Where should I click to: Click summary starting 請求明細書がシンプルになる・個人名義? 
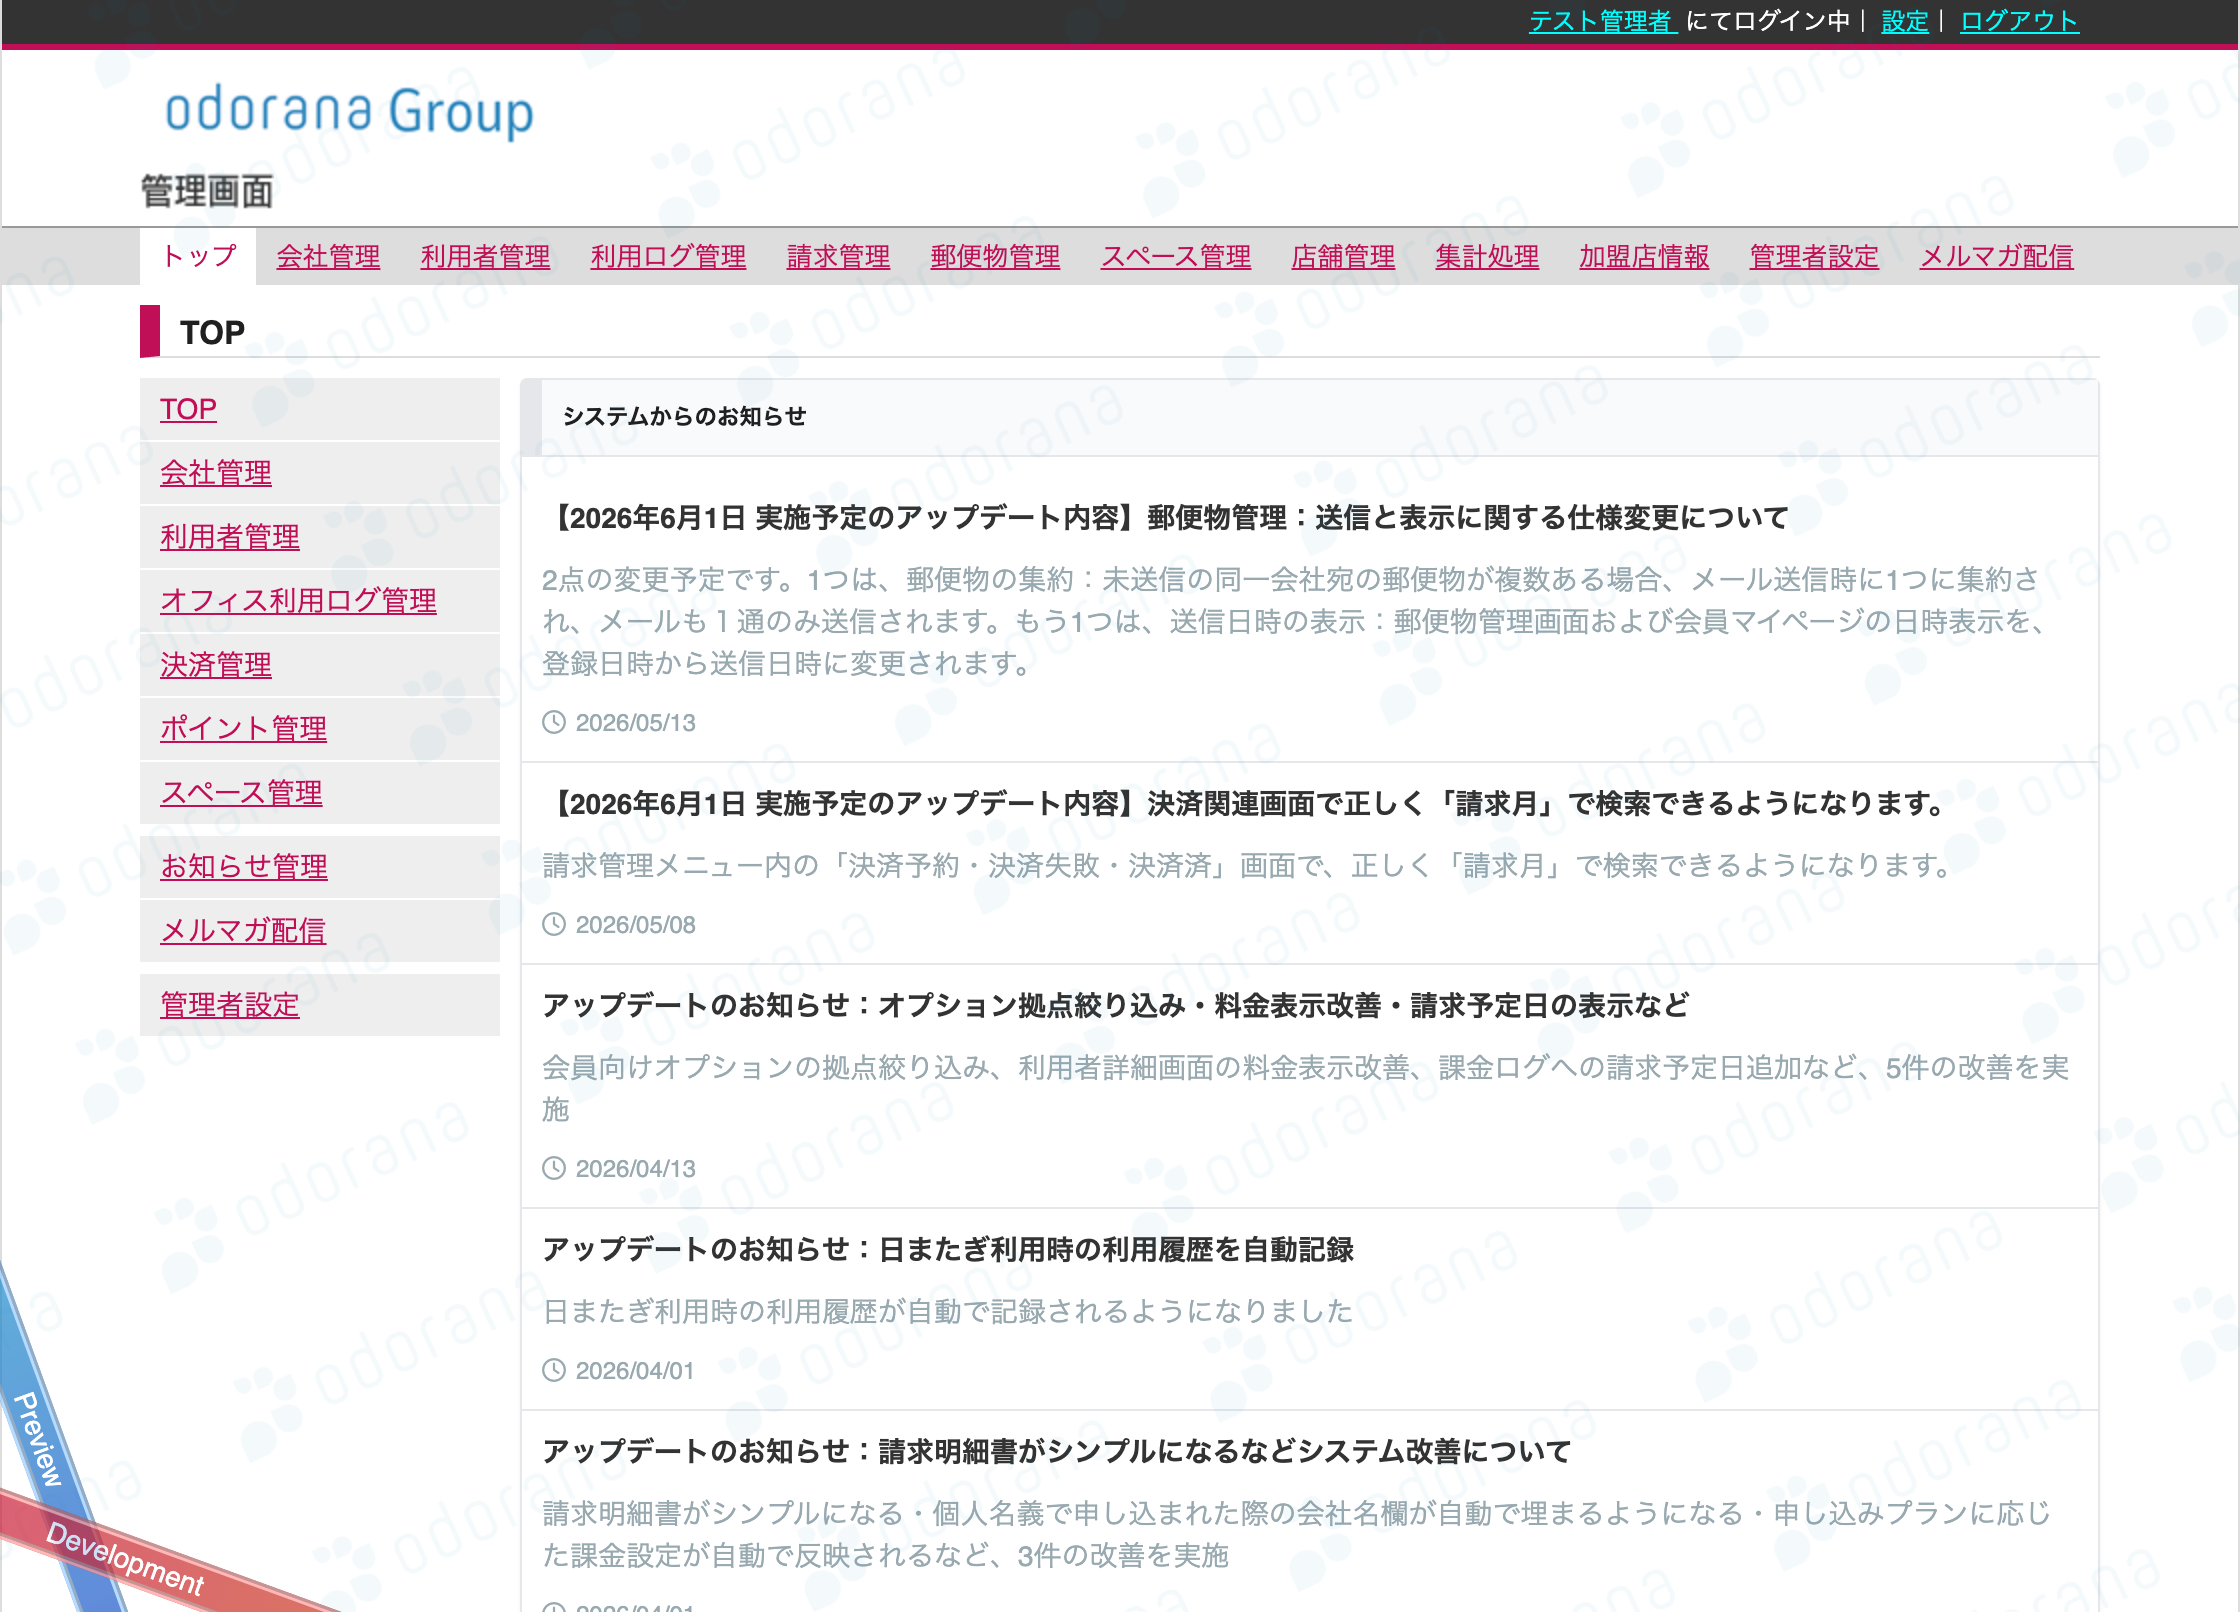click(1296, 1535)
